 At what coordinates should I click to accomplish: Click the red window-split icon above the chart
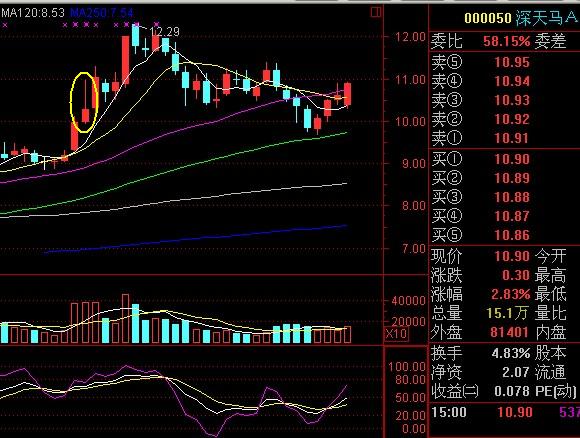coord(376,12)
